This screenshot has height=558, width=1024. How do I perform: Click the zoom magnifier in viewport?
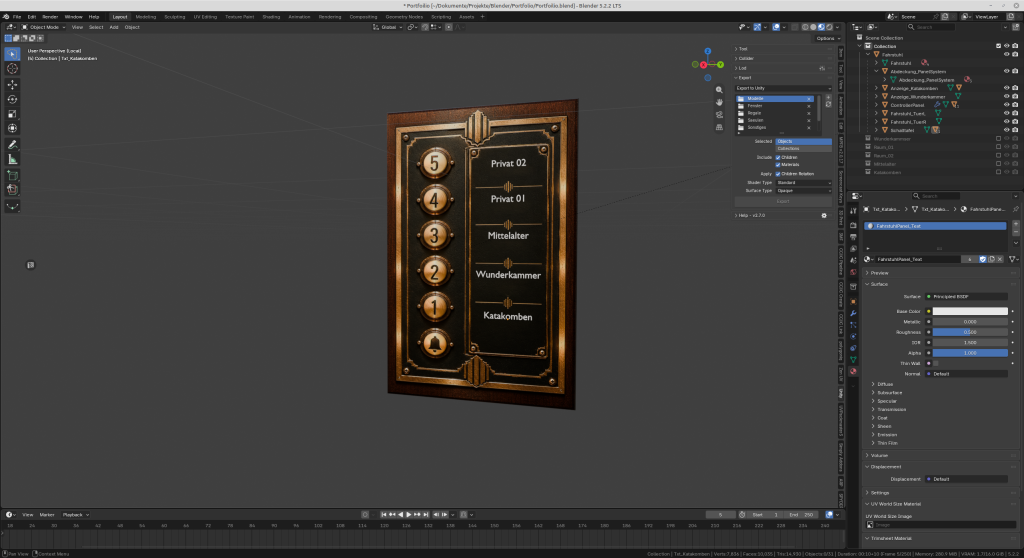[719, 90]
